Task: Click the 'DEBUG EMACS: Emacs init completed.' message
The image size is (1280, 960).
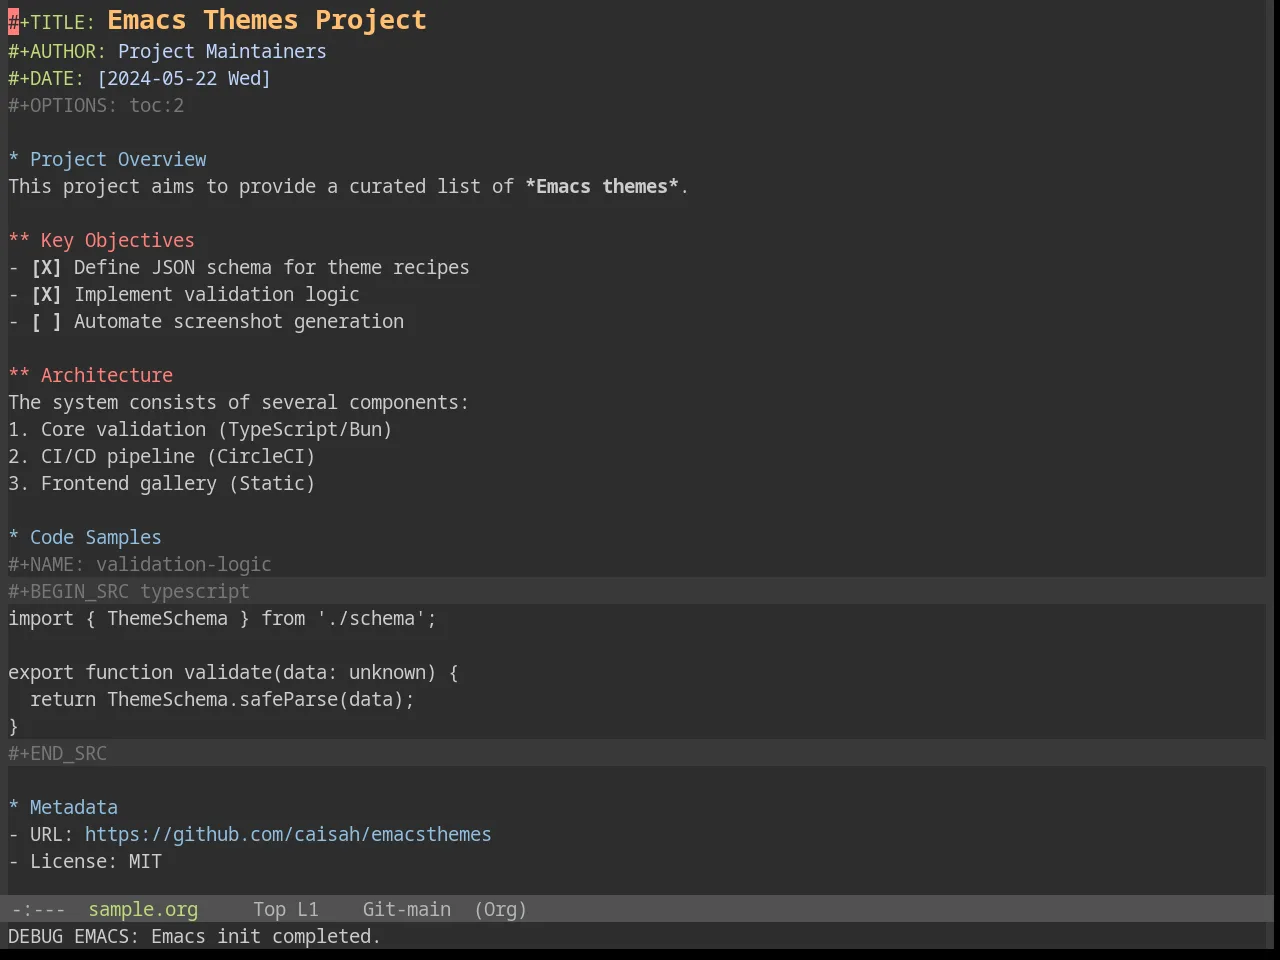Action: 194,936
